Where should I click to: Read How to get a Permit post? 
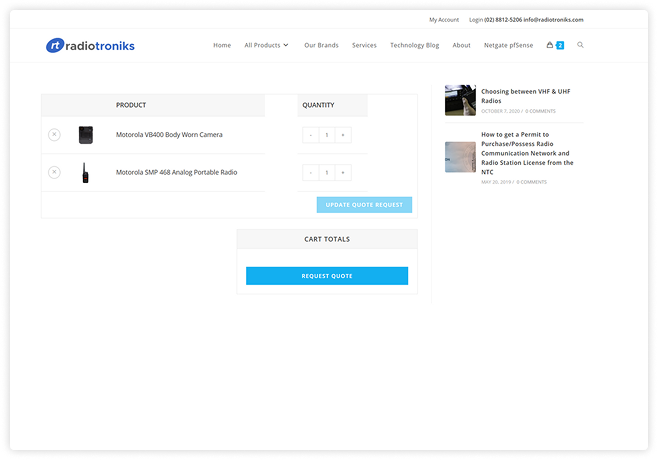pyautogui.click(x=527, y=153)
